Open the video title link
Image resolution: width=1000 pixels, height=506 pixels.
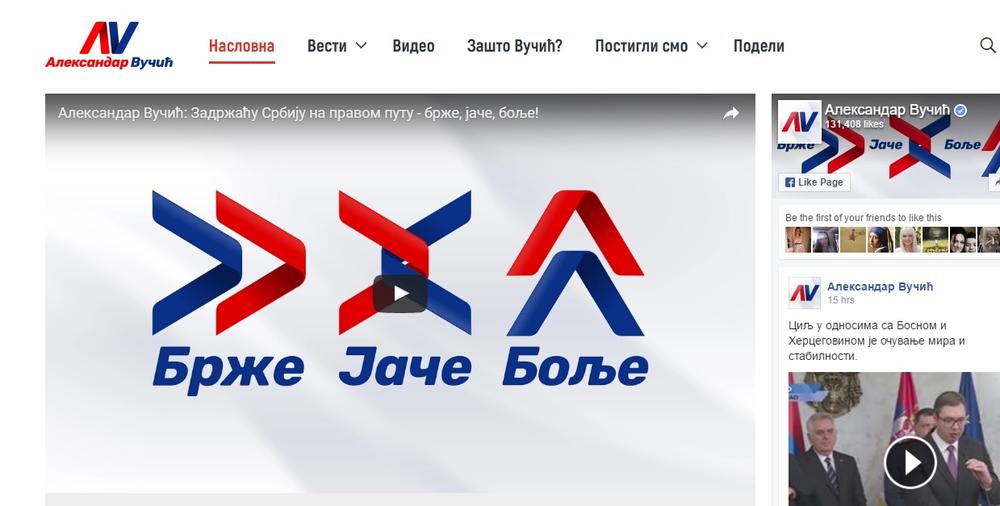click(298, 113)
